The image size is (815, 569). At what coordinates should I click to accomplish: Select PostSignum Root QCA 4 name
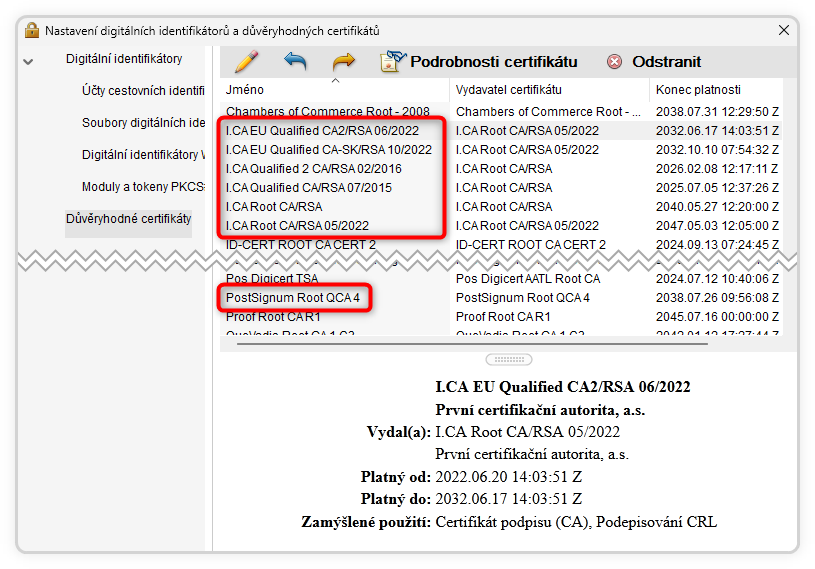click(293, 298)
